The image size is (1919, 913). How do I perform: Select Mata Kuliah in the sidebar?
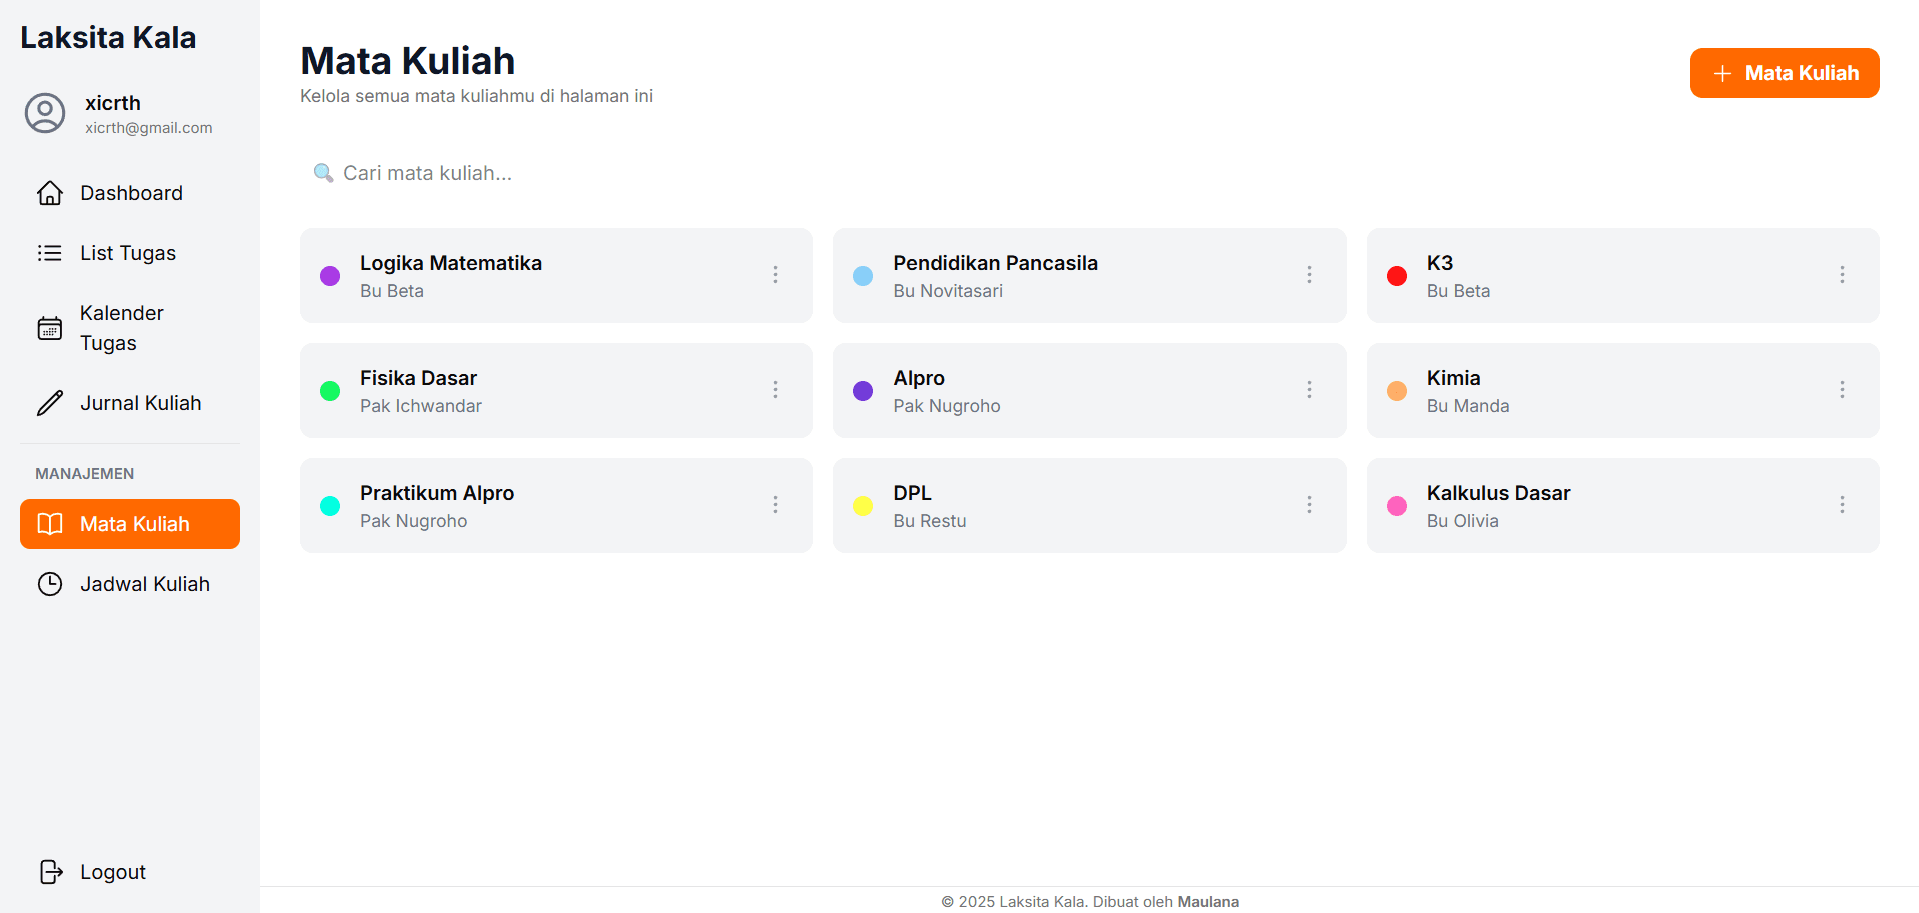pos(130,524)
